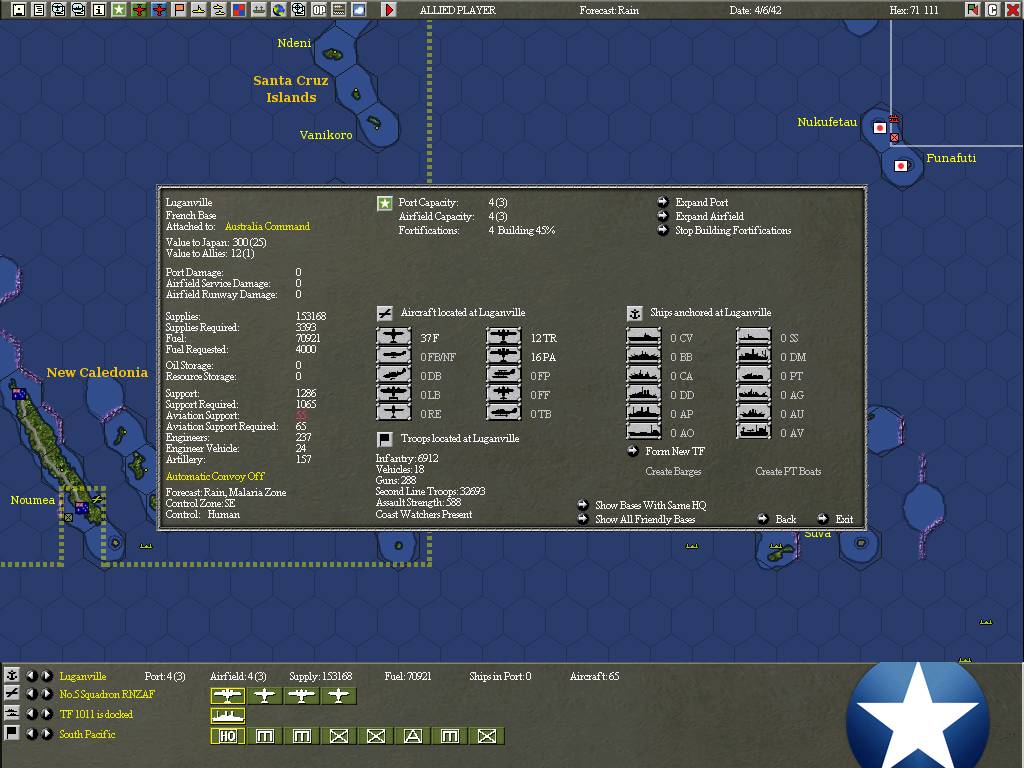Image resolution: width=1024 pixels, height=768 pixels.
Task: Toggle the Control: Human setting
Action: pos(202,515)
